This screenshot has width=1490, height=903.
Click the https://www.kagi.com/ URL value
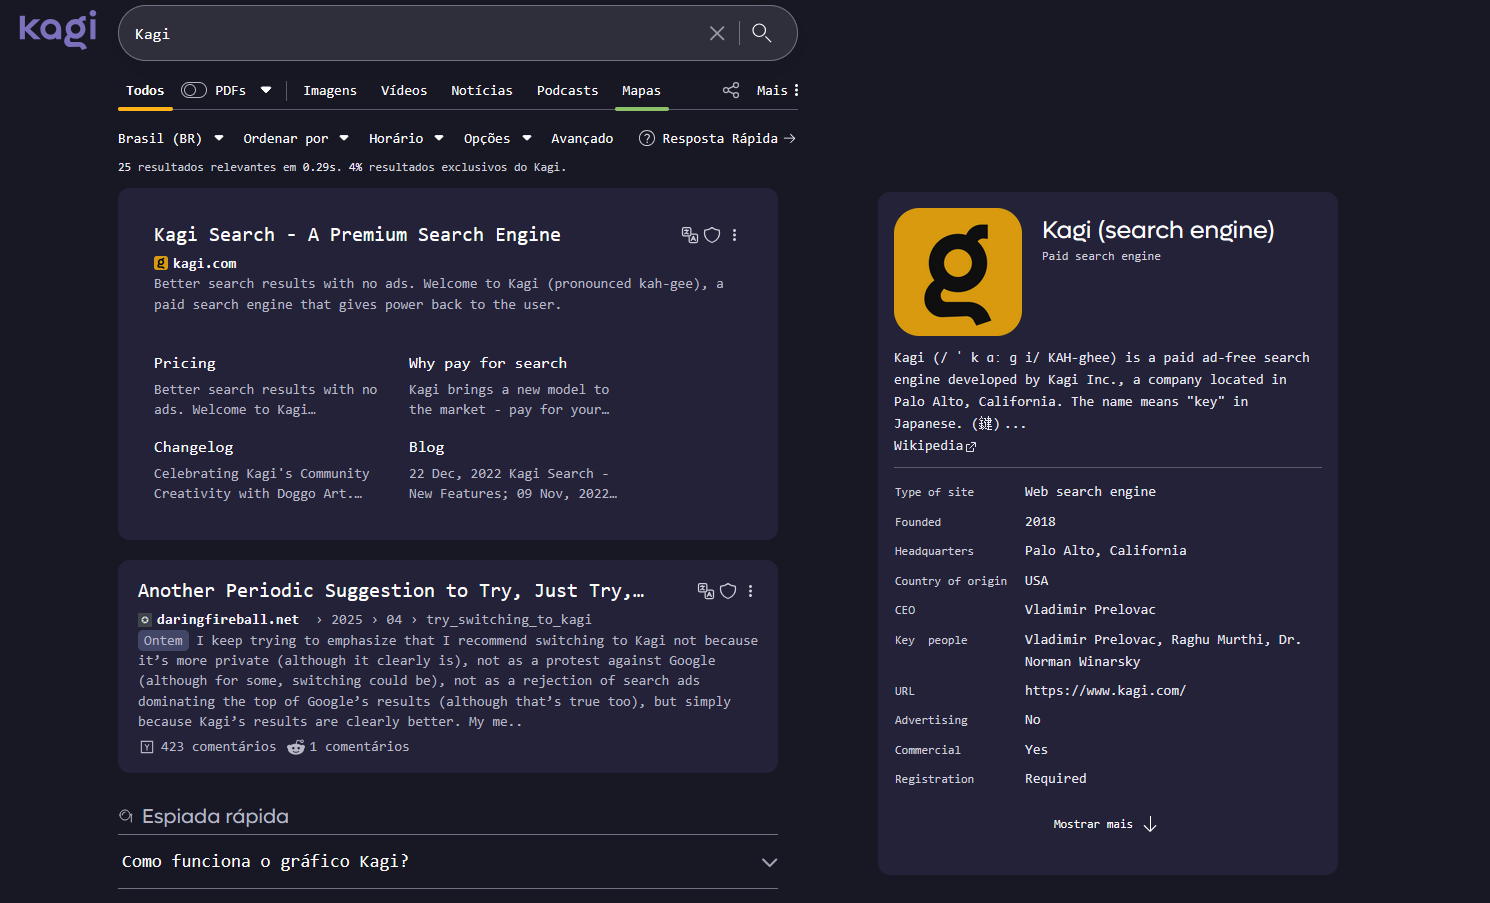[x=1105, y=691]
